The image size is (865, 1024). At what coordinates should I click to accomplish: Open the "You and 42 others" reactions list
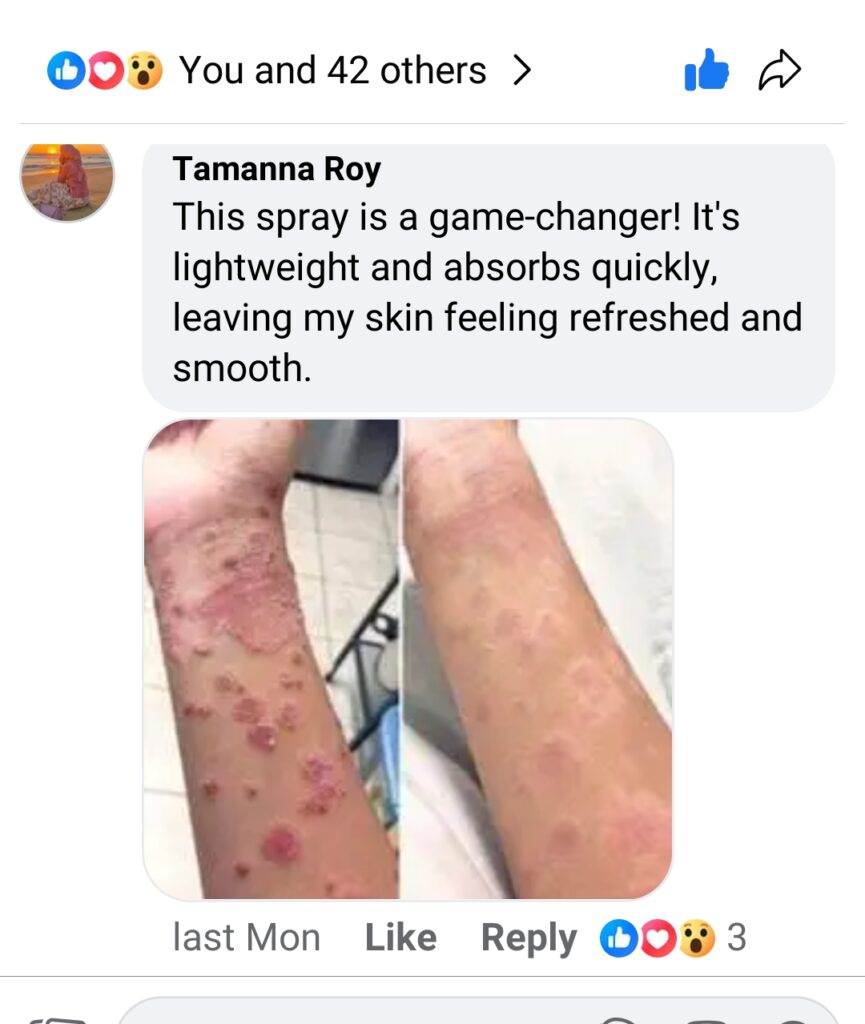click(332, 71)
